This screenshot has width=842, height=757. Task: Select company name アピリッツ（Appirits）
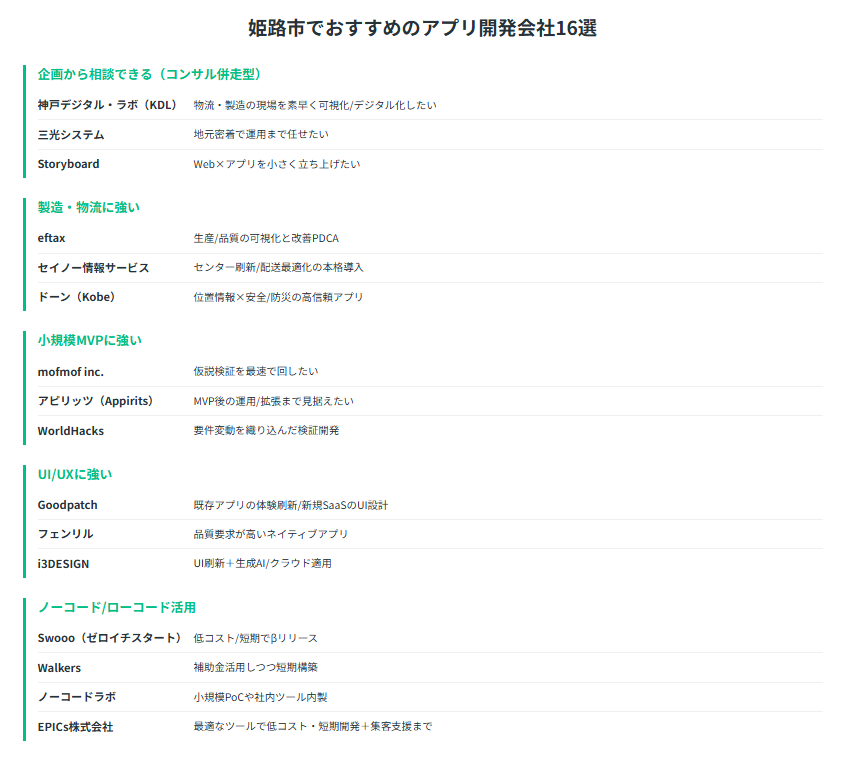(x=96, y=401)
